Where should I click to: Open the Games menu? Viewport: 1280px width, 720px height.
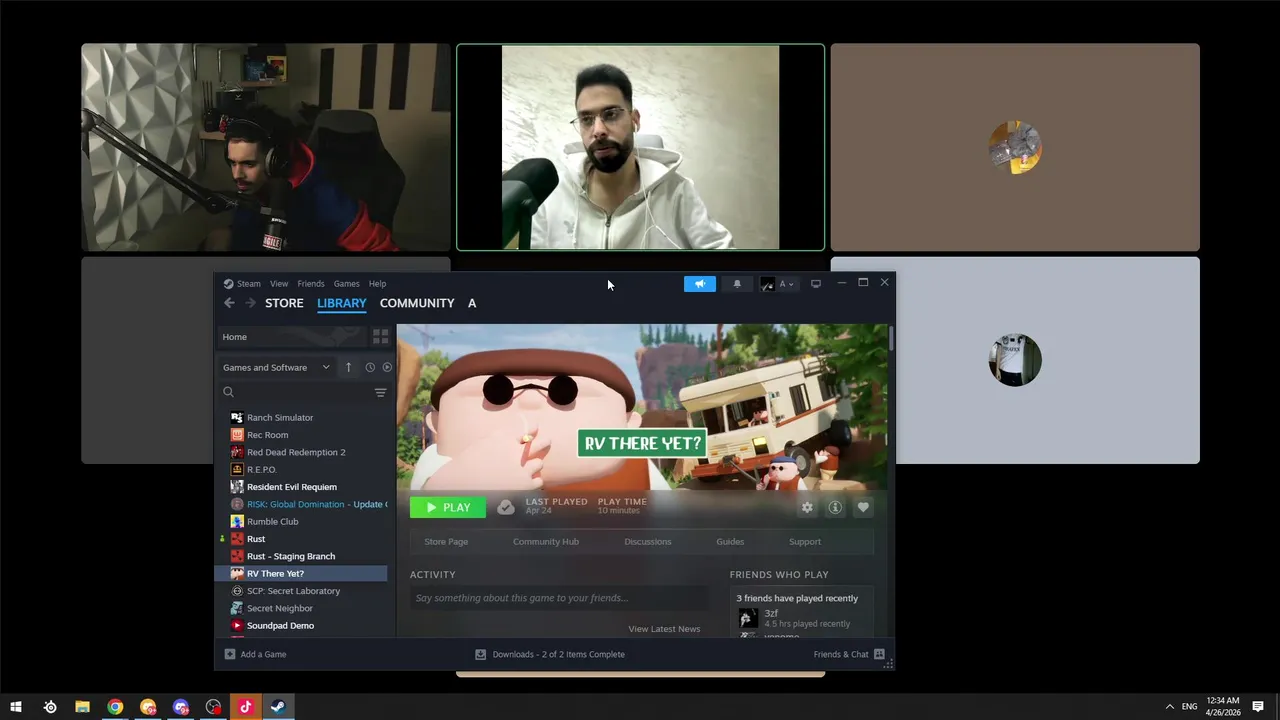(346, 284)
